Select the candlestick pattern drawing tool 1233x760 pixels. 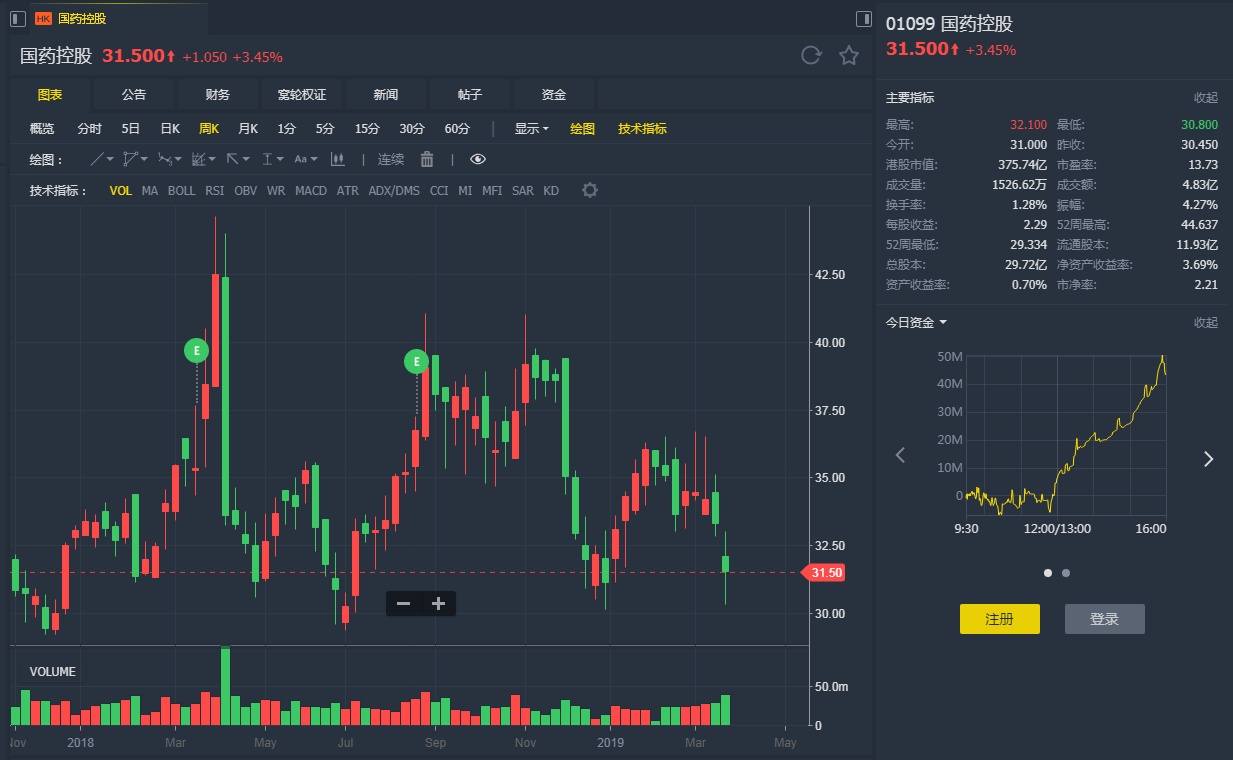pos(338,159)
